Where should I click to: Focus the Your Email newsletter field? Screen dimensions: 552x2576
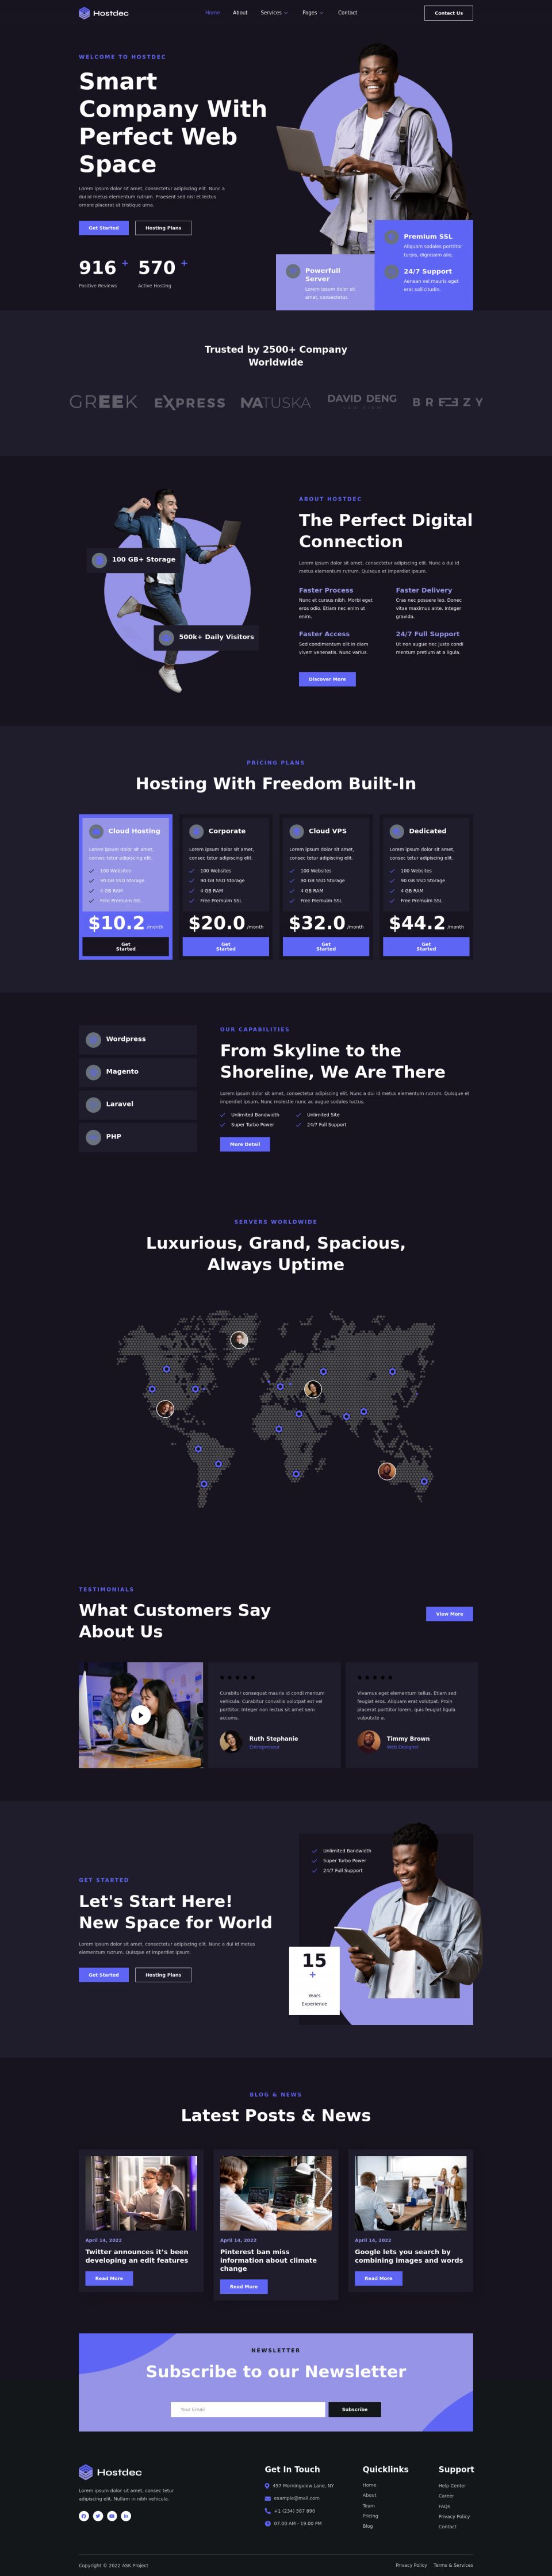coord(247,2410)
